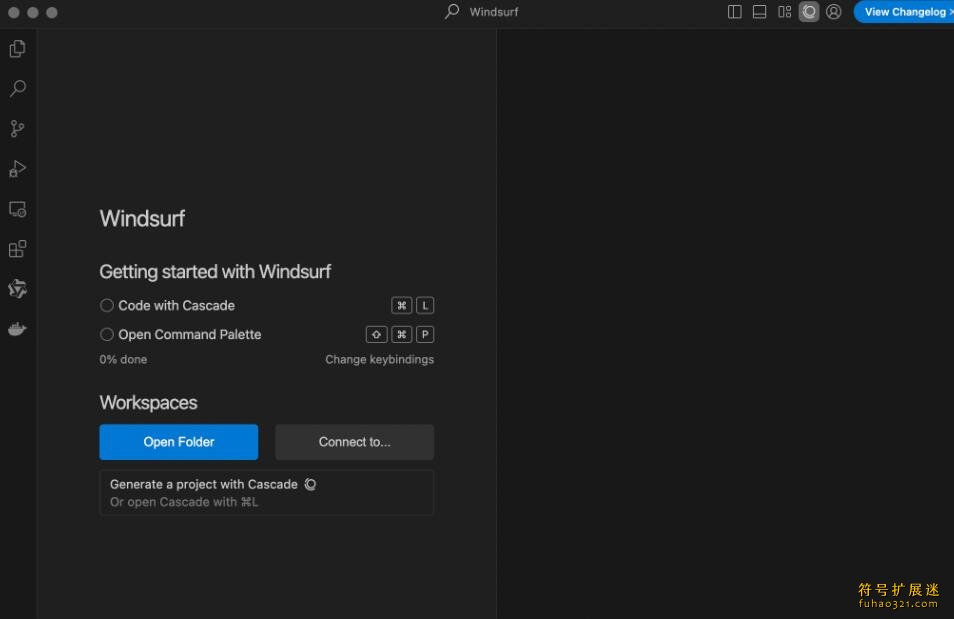Click the Windsurf title search field
The height and width of the screenshot is (619, 954).
[x=481, y=12]
